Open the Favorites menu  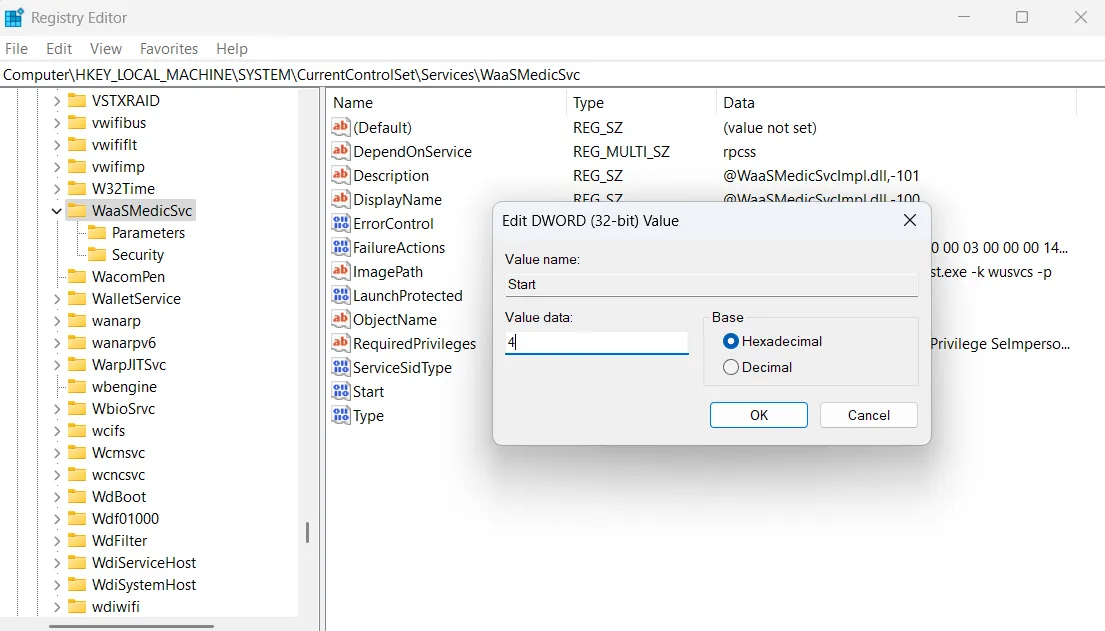[168, 48]
